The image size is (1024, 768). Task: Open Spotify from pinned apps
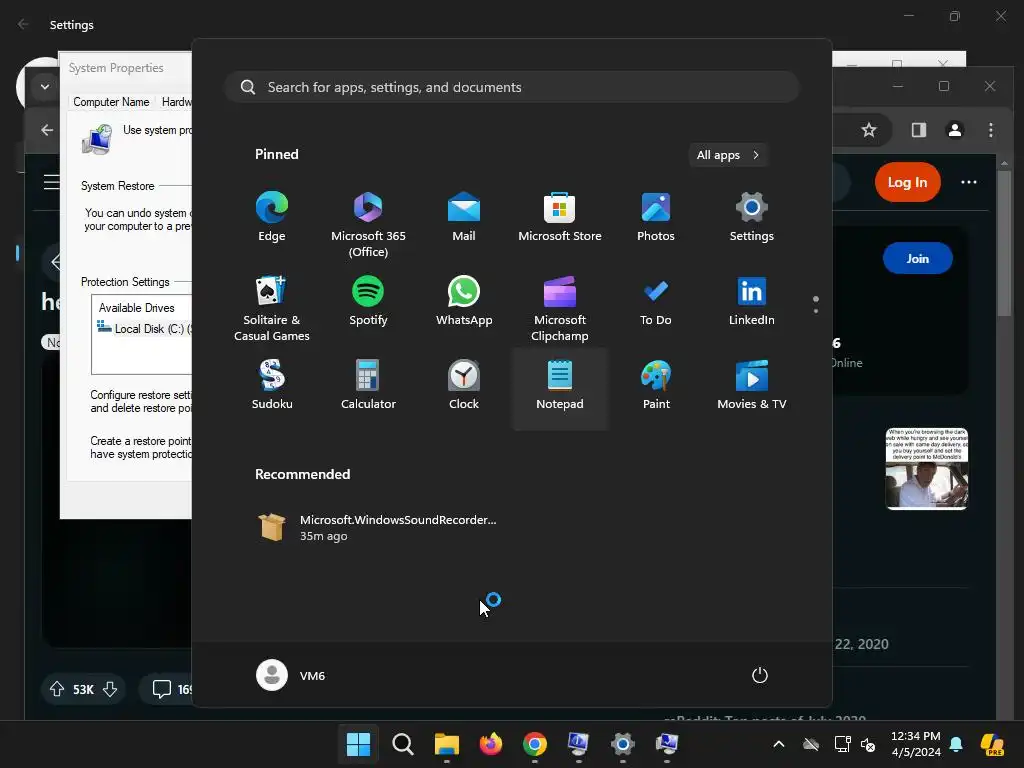(368, 302)
